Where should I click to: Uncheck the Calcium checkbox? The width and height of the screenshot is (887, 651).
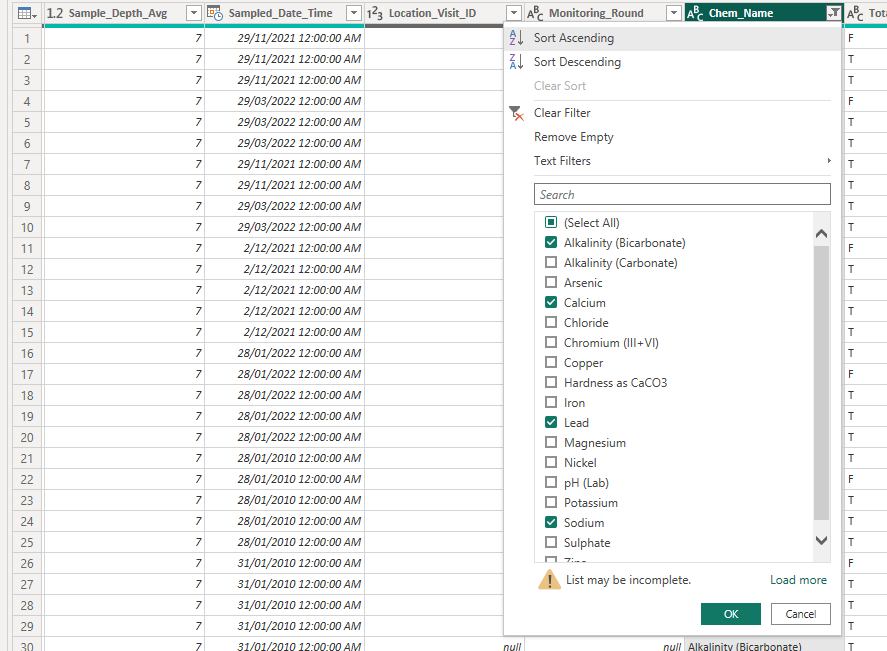coord(551,303)
